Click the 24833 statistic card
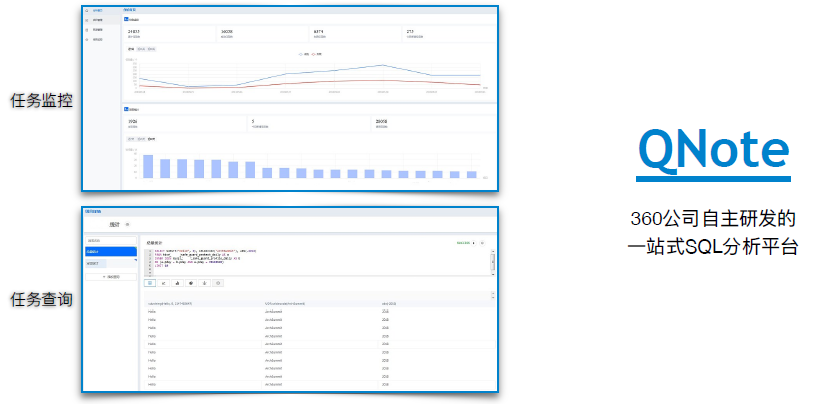This screenshot has width=838, height=404. click(169, 34)
